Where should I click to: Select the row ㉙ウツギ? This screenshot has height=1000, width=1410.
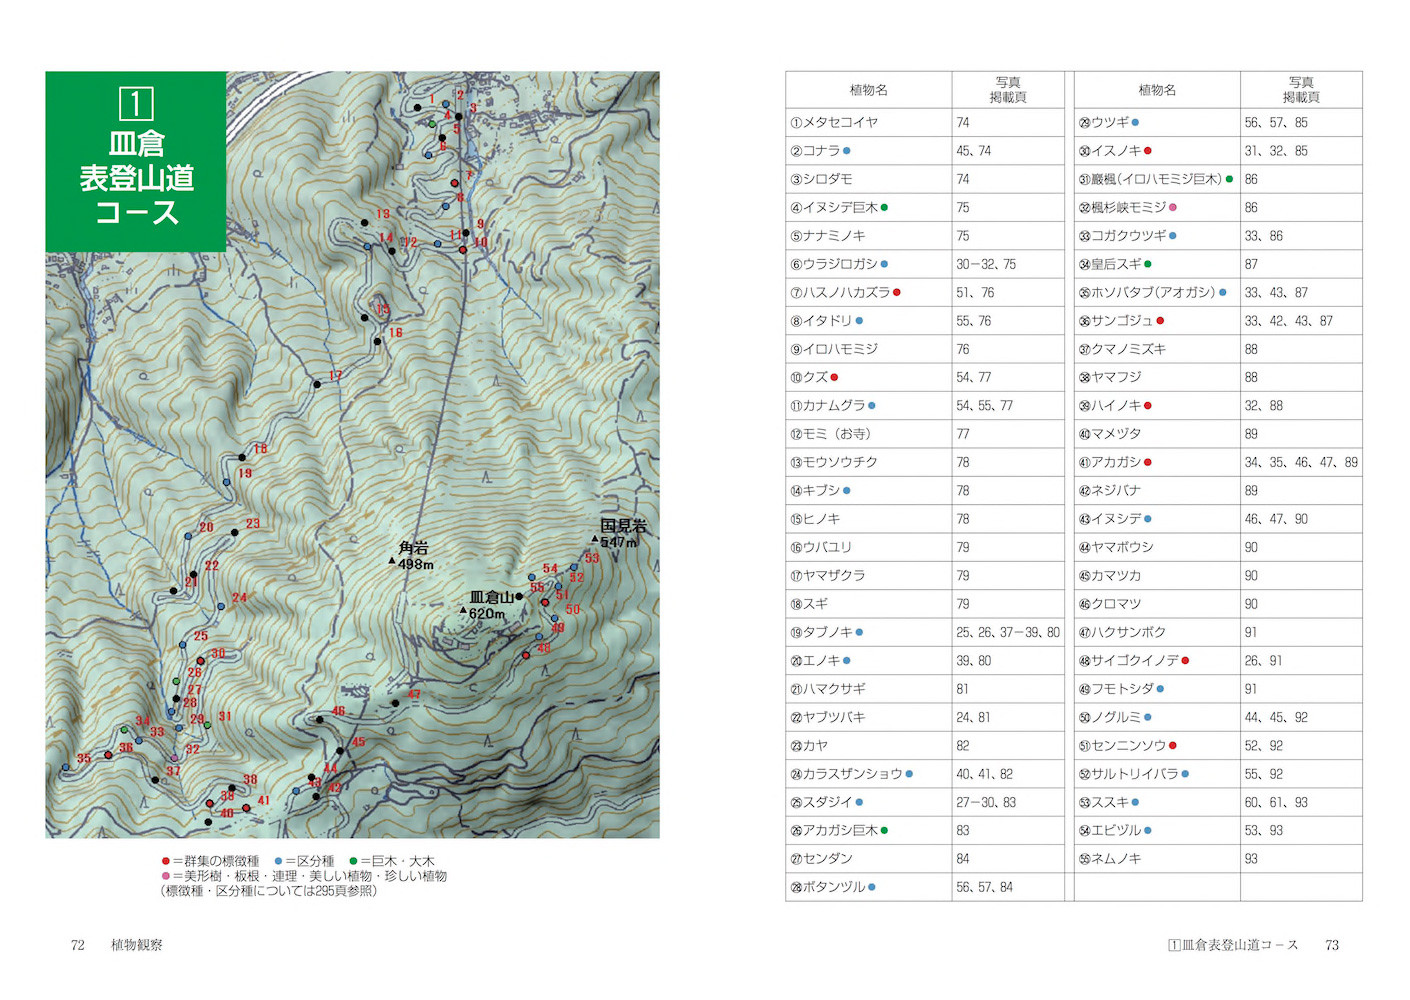pyautogui.click(x=1218, y=122)
